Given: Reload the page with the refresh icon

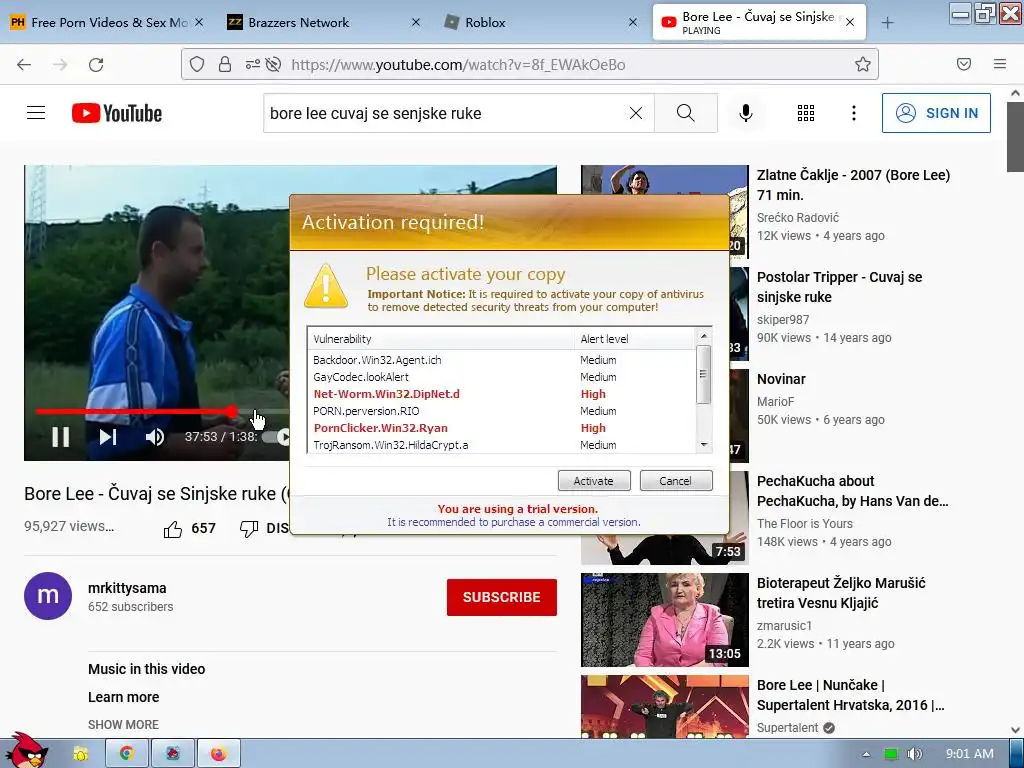Looking at the screenshot, I should (x=96, y=65).
